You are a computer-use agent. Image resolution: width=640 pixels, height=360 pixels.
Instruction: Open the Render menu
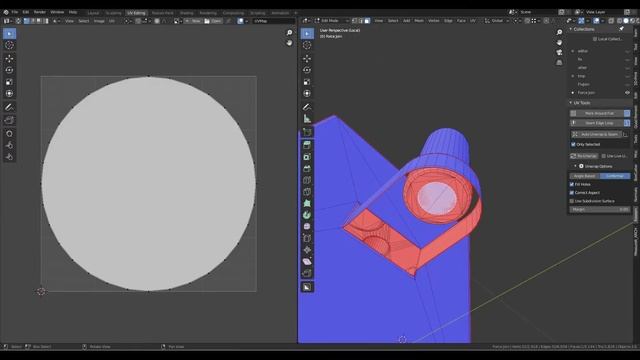(40, 12)
